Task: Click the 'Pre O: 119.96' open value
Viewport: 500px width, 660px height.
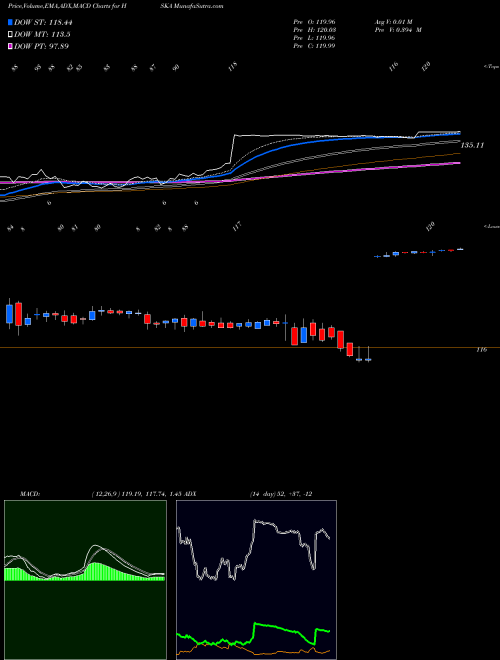Action: coord(314,22)
